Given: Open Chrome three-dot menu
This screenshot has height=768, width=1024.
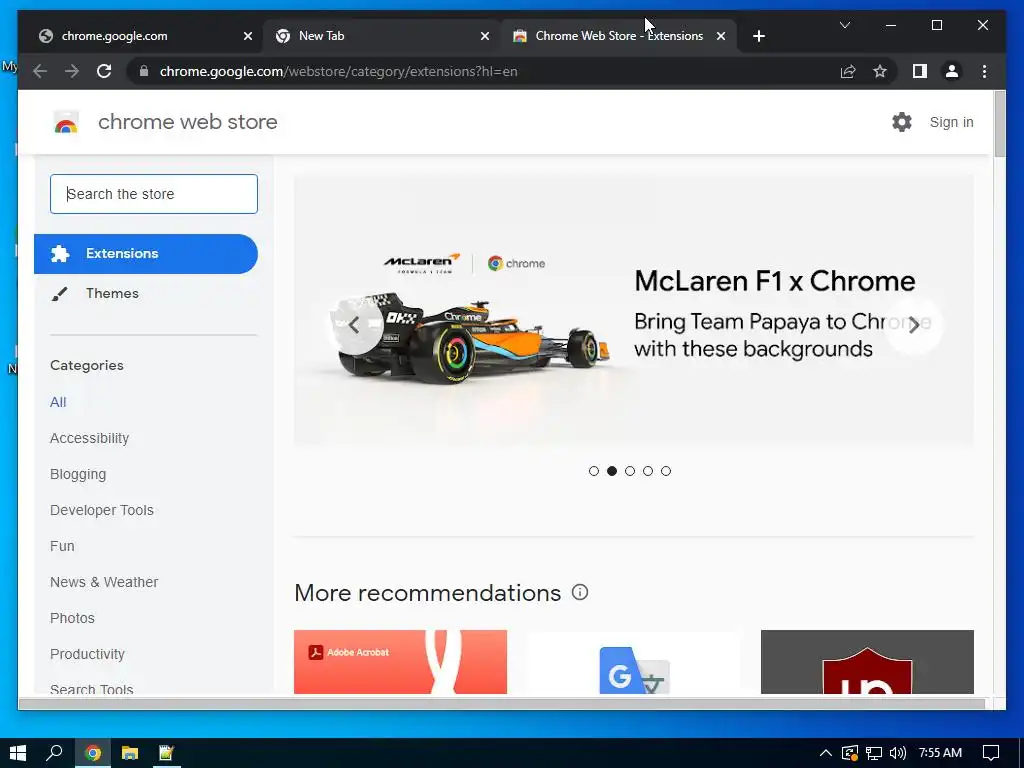Looking at the screenshot, I should [984, 71].
